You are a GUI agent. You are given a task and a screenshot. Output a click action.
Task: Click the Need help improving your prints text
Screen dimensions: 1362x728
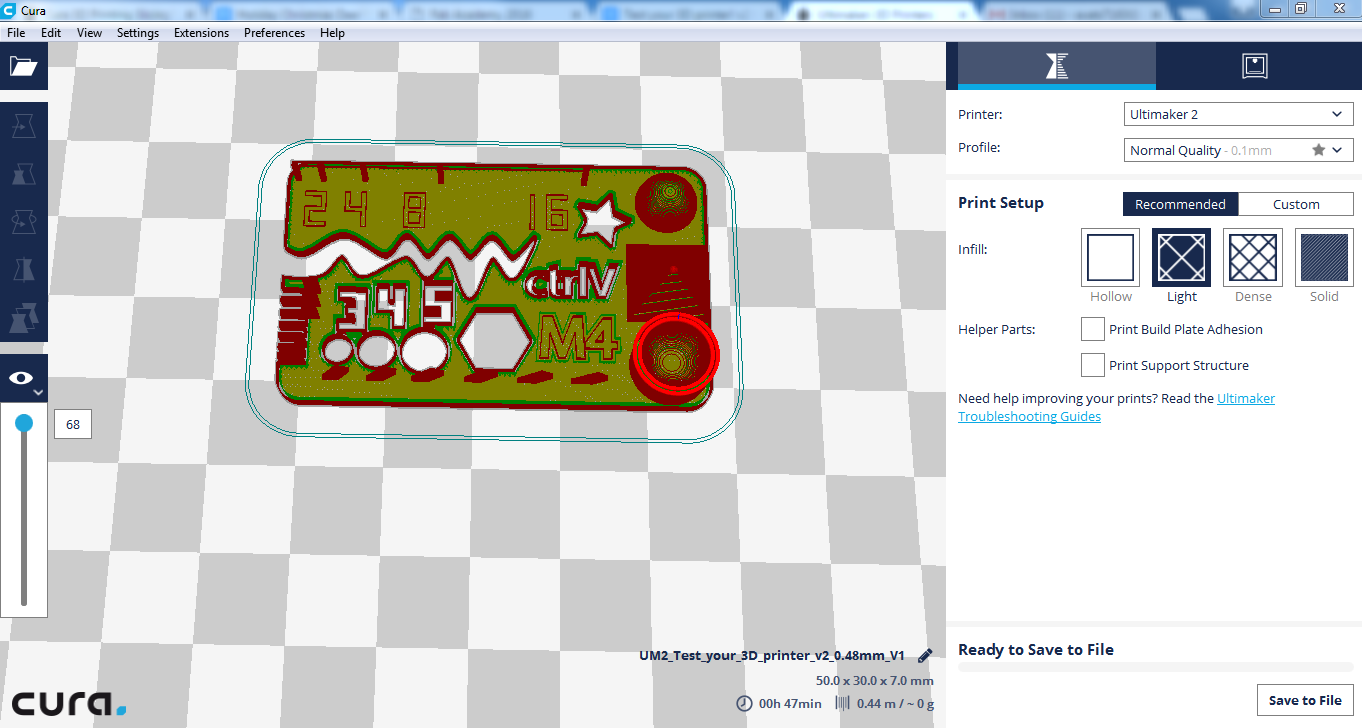1086,398
